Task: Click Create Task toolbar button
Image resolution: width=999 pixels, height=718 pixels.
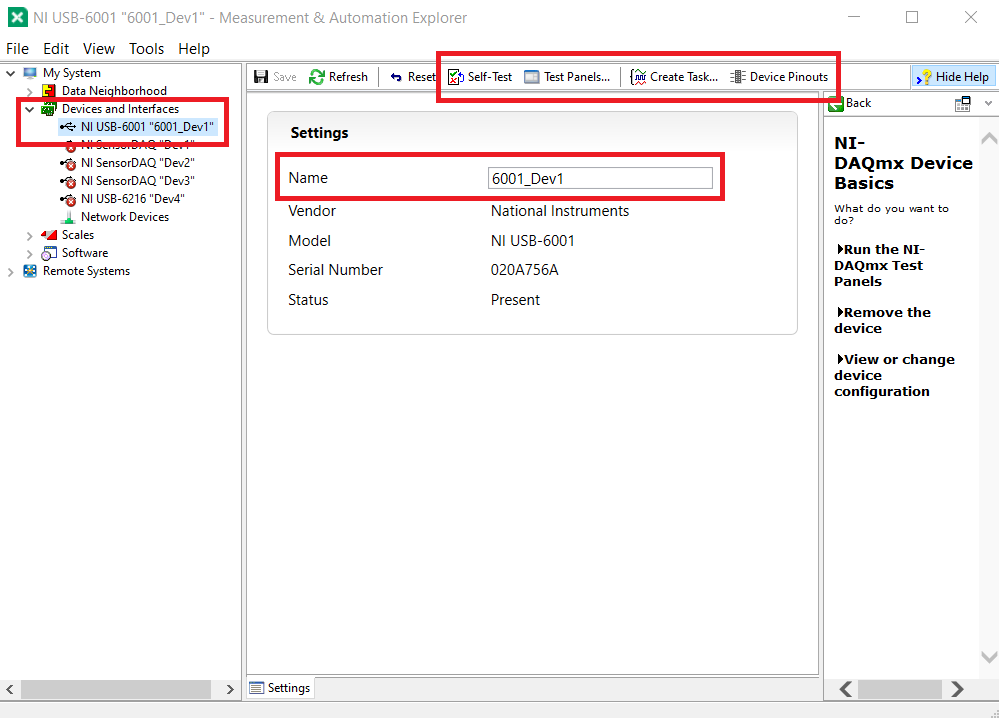Action: click(x=674, y=77)
